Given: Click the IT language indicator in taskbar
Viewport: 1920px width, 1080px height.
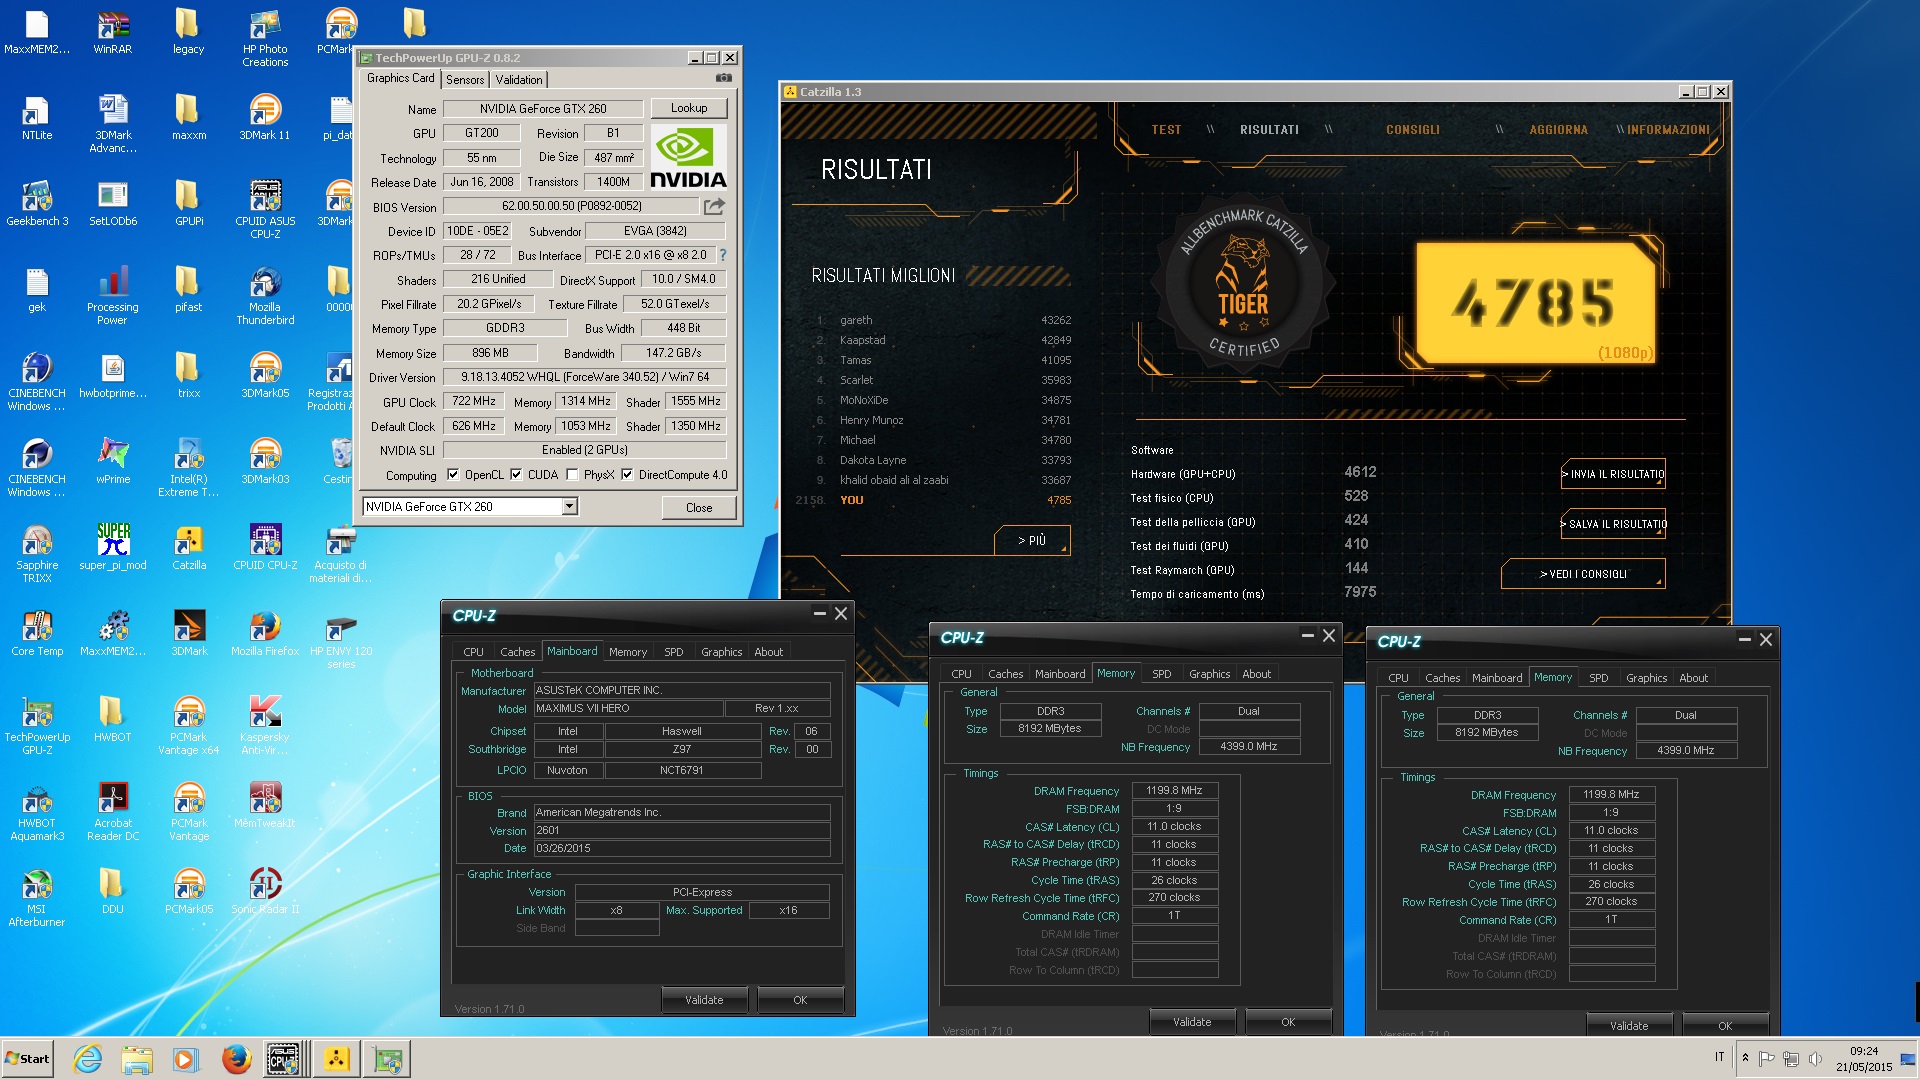Looking at the screenshot, I should [x=1720, y=1057].
